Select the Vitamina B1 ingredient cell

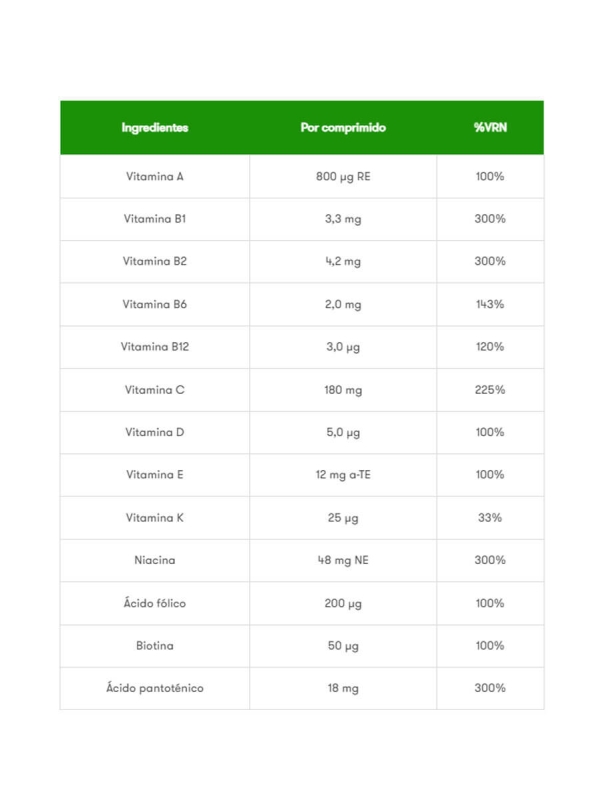(154, 219)
